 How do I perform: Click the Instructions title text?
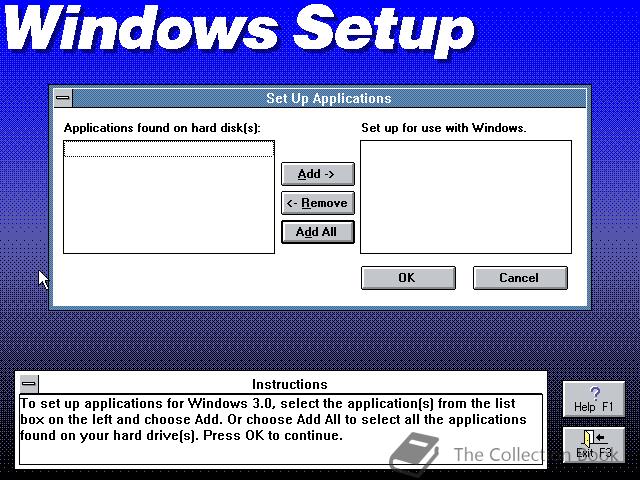tap(290, 384)
